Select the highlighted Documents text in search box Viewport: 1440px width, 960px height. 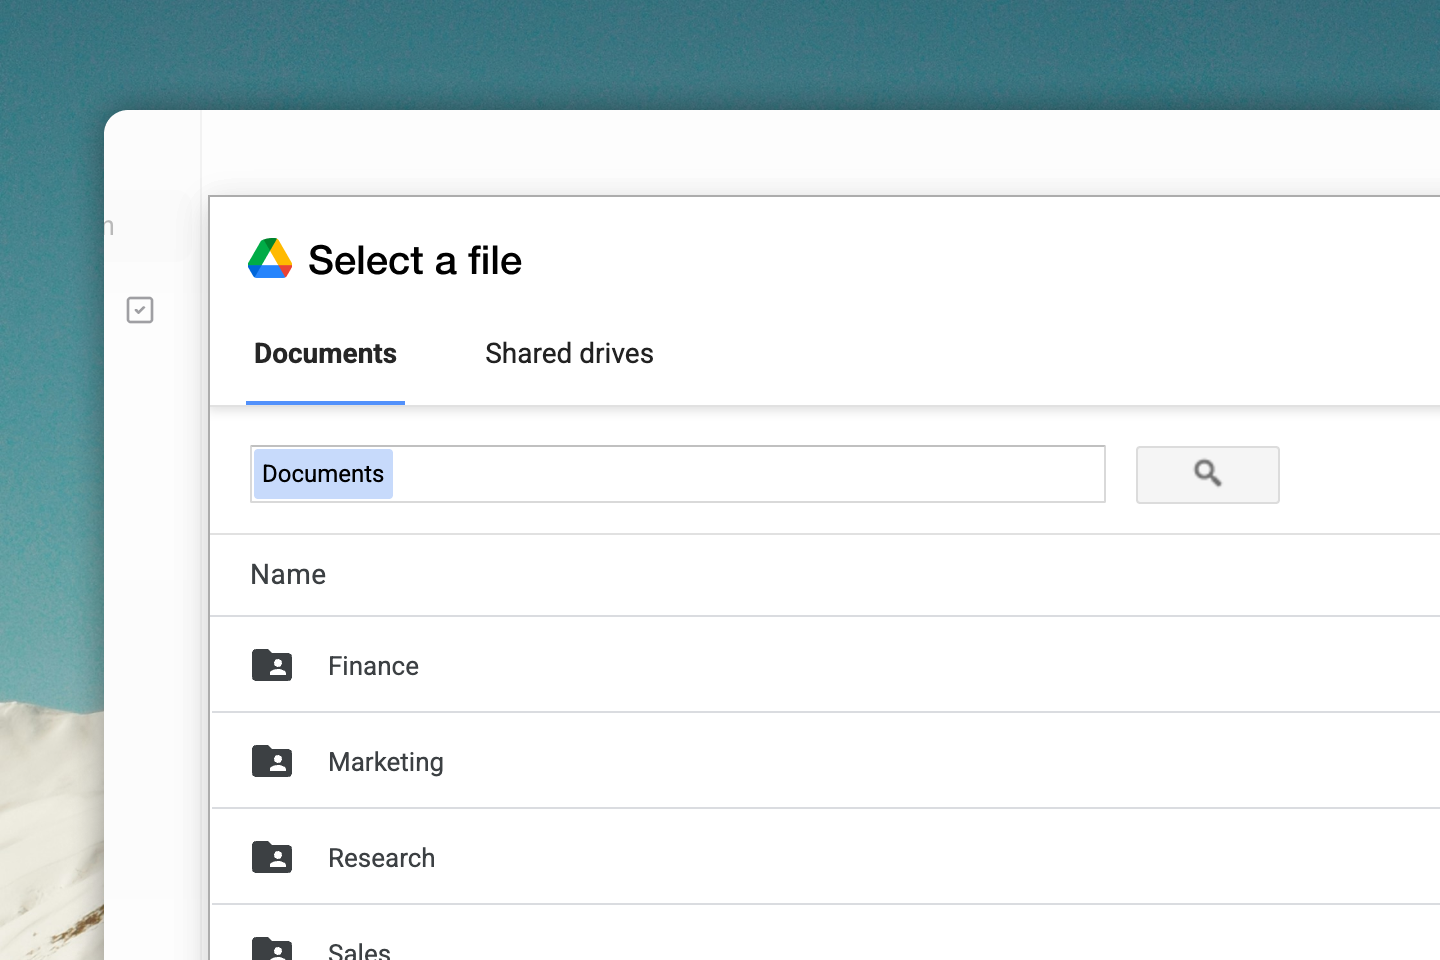click(322, 473)
